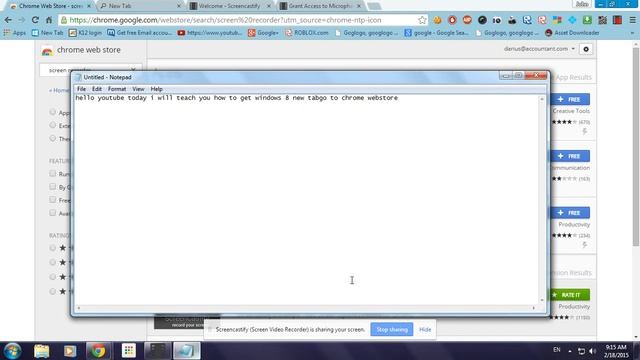Select the Extensions radio button filter

[53, 125]
